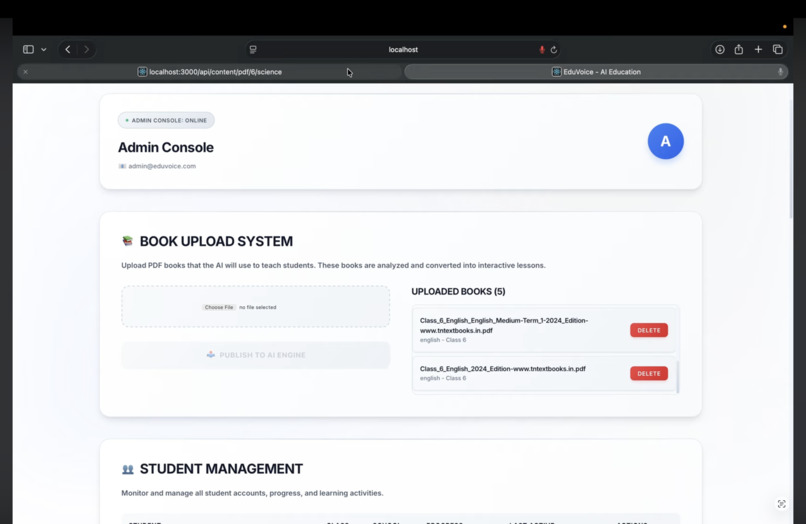Viewport: 806px width, 524px height.
Task: Reload the page with the refresh icon
Action: pos(554,50)
